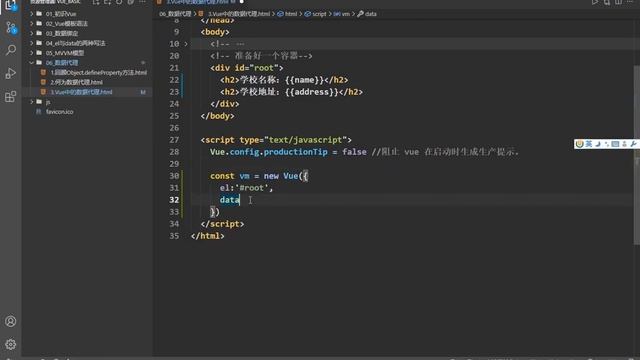Screen dimensions: 640x360
Task: Click the file icon of 2.何为数据代理.html
Action: [x=43, y=82]
